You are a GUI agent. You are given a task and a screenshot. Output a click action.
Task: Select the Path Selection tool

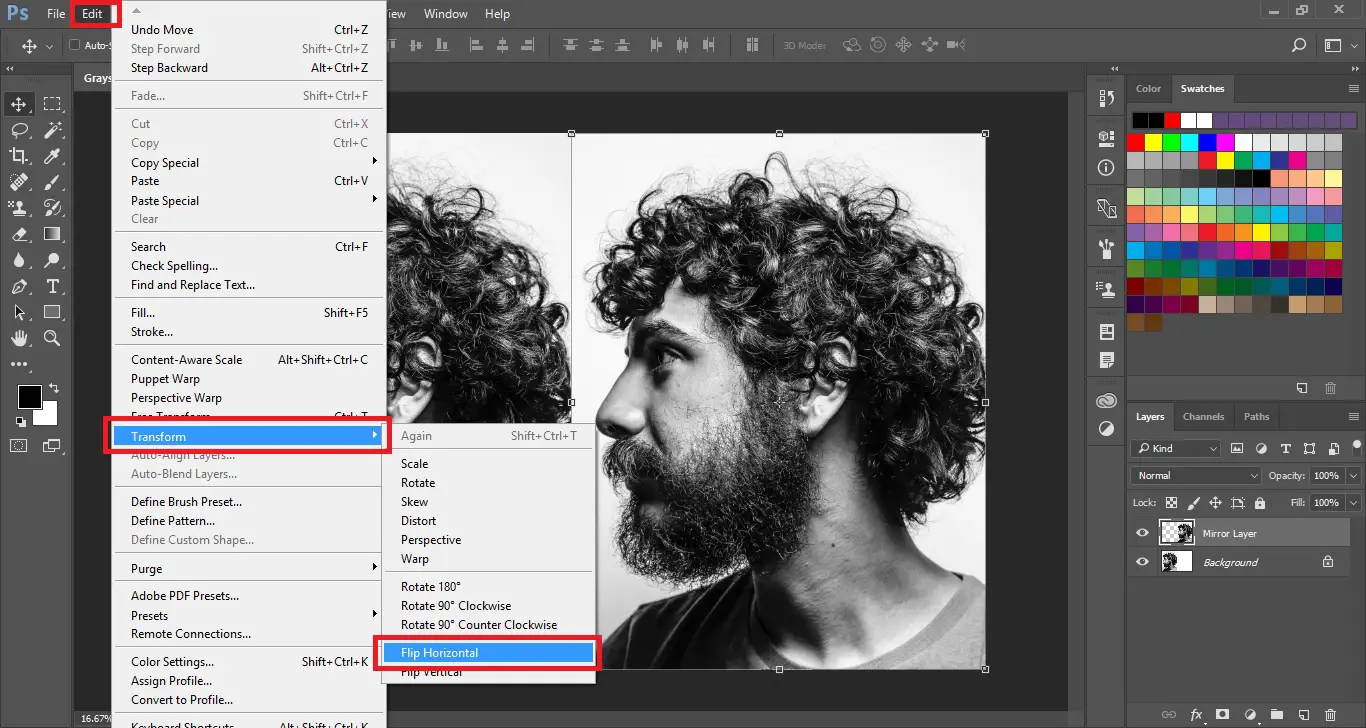pyautogui.click(x=18, y=312)
